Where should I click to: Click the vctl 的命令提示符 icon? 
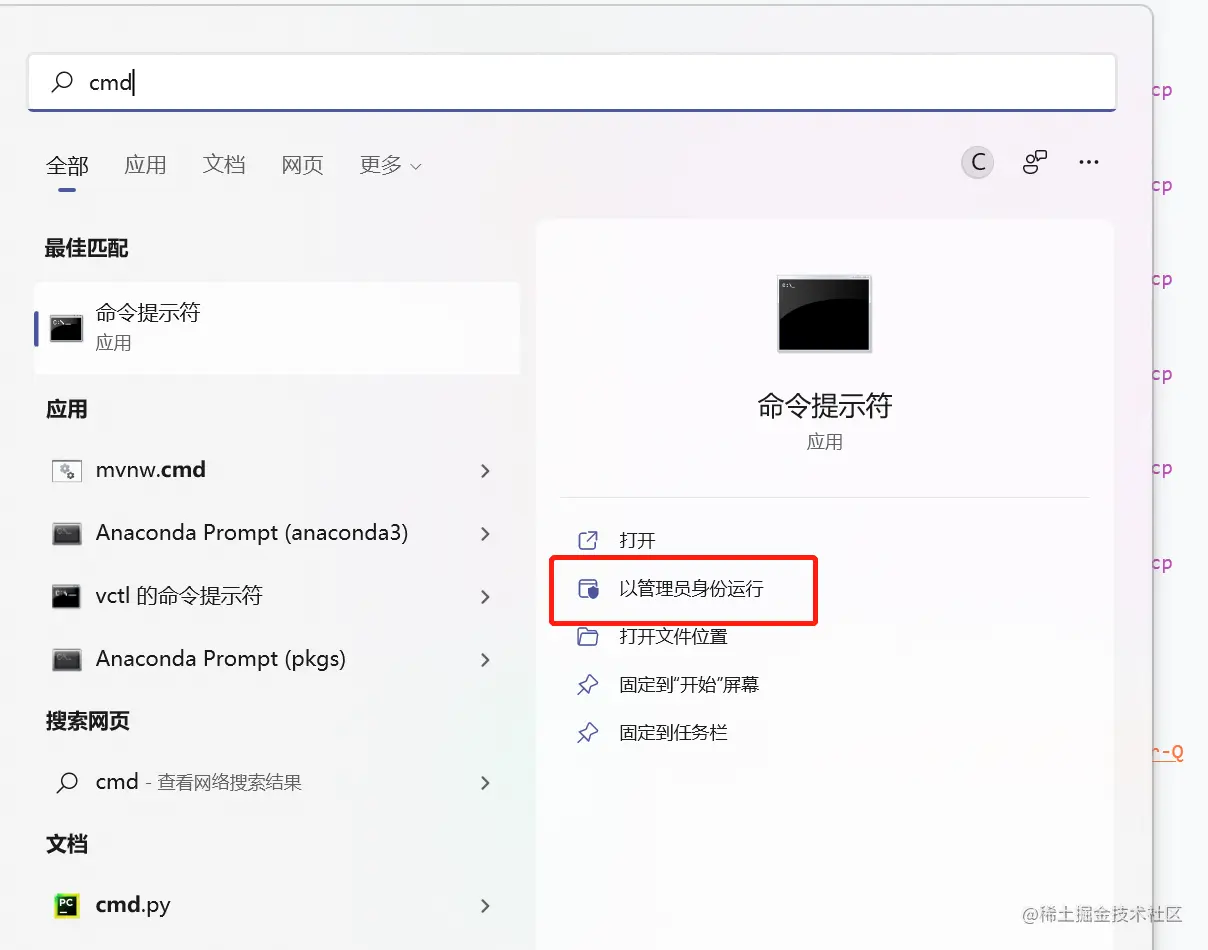point(66,595)
